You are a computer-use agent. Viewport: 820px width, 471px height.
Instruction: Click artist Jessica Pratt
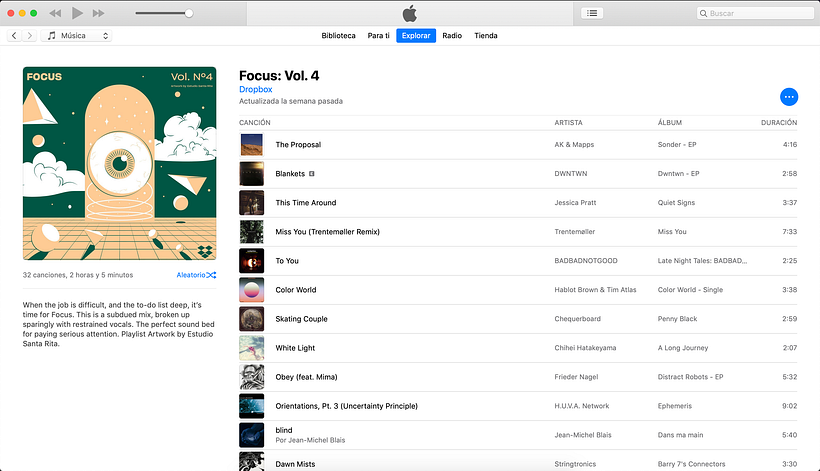tap(575, 203)
